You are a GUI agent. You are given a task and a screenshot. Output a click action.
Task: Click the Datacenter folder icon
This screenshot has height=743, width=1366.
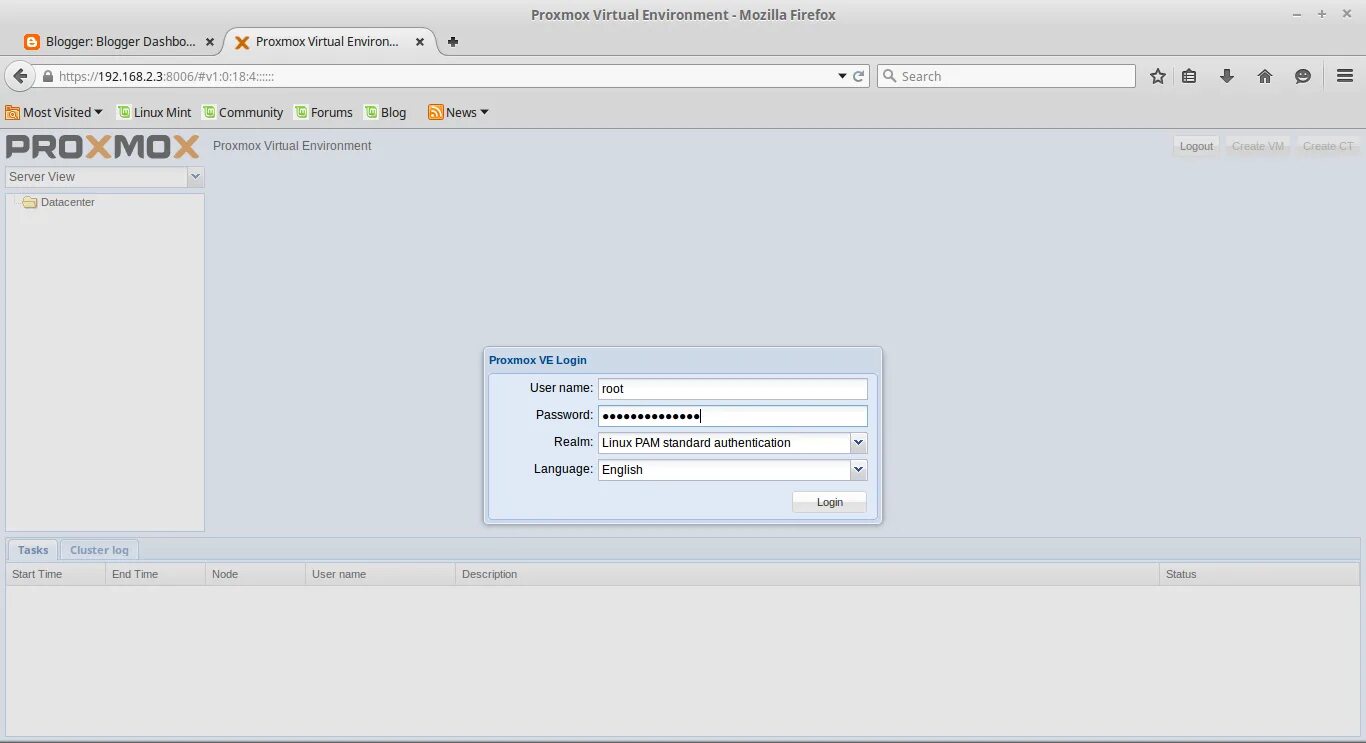(x=30, y=202)
